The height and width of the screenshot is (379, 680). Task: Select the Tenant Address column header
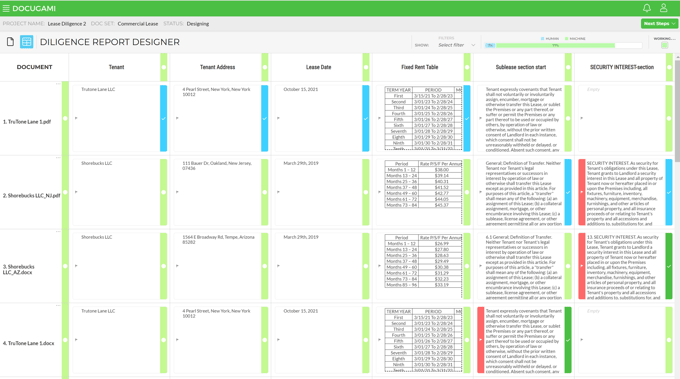click(217, 67)
